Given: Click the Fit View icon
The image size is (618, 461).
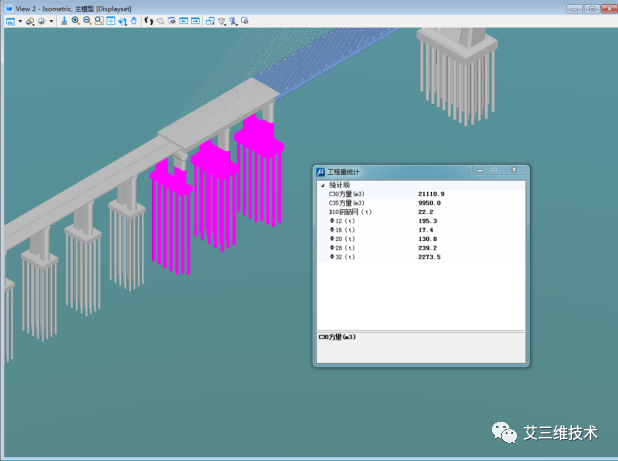Looking at the screenshot, I should point(111,20).
